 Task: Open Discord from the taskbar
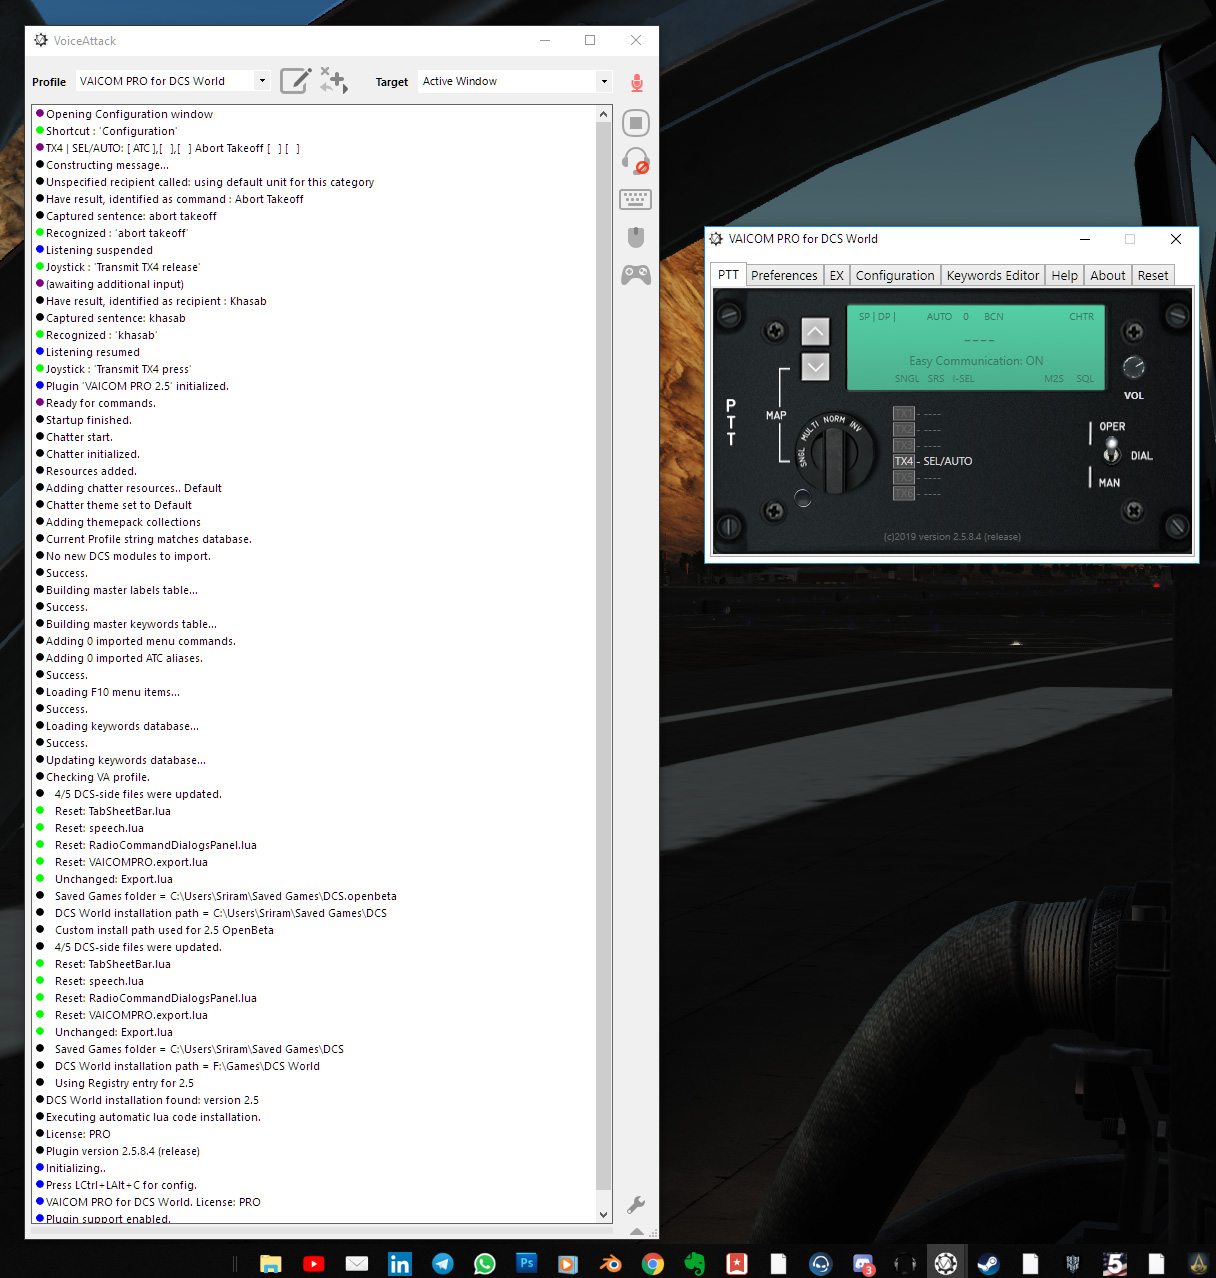tap(863, 1264)
